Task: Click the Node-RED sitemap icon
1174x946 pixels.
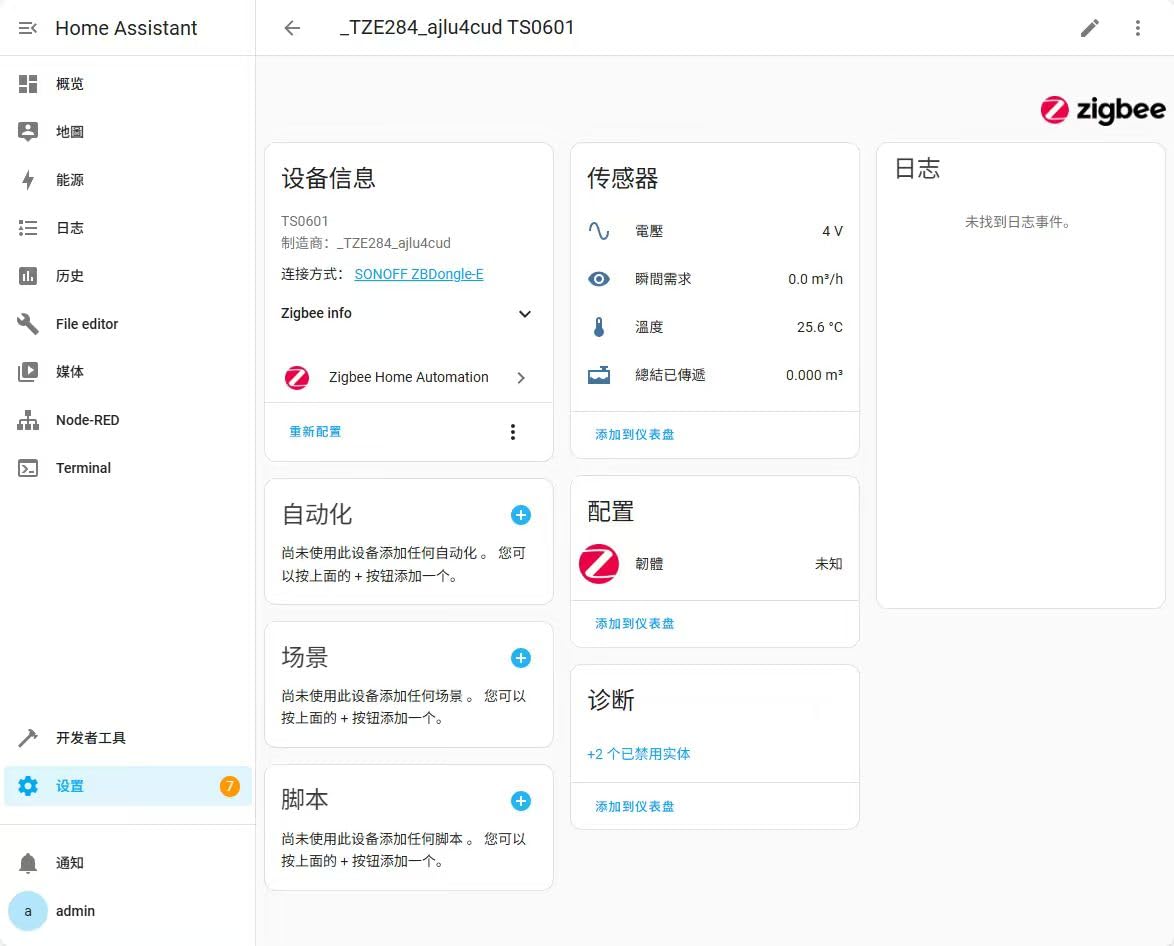Action: pyautogui.click(x=28, y=420)
